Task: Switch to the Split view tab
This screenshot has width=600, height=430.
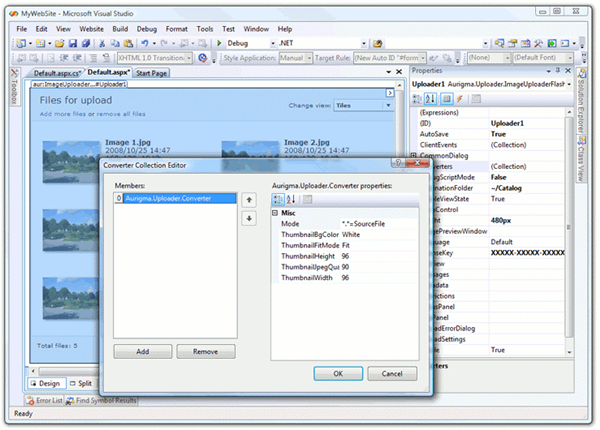Action: click(x=82, y=383)
